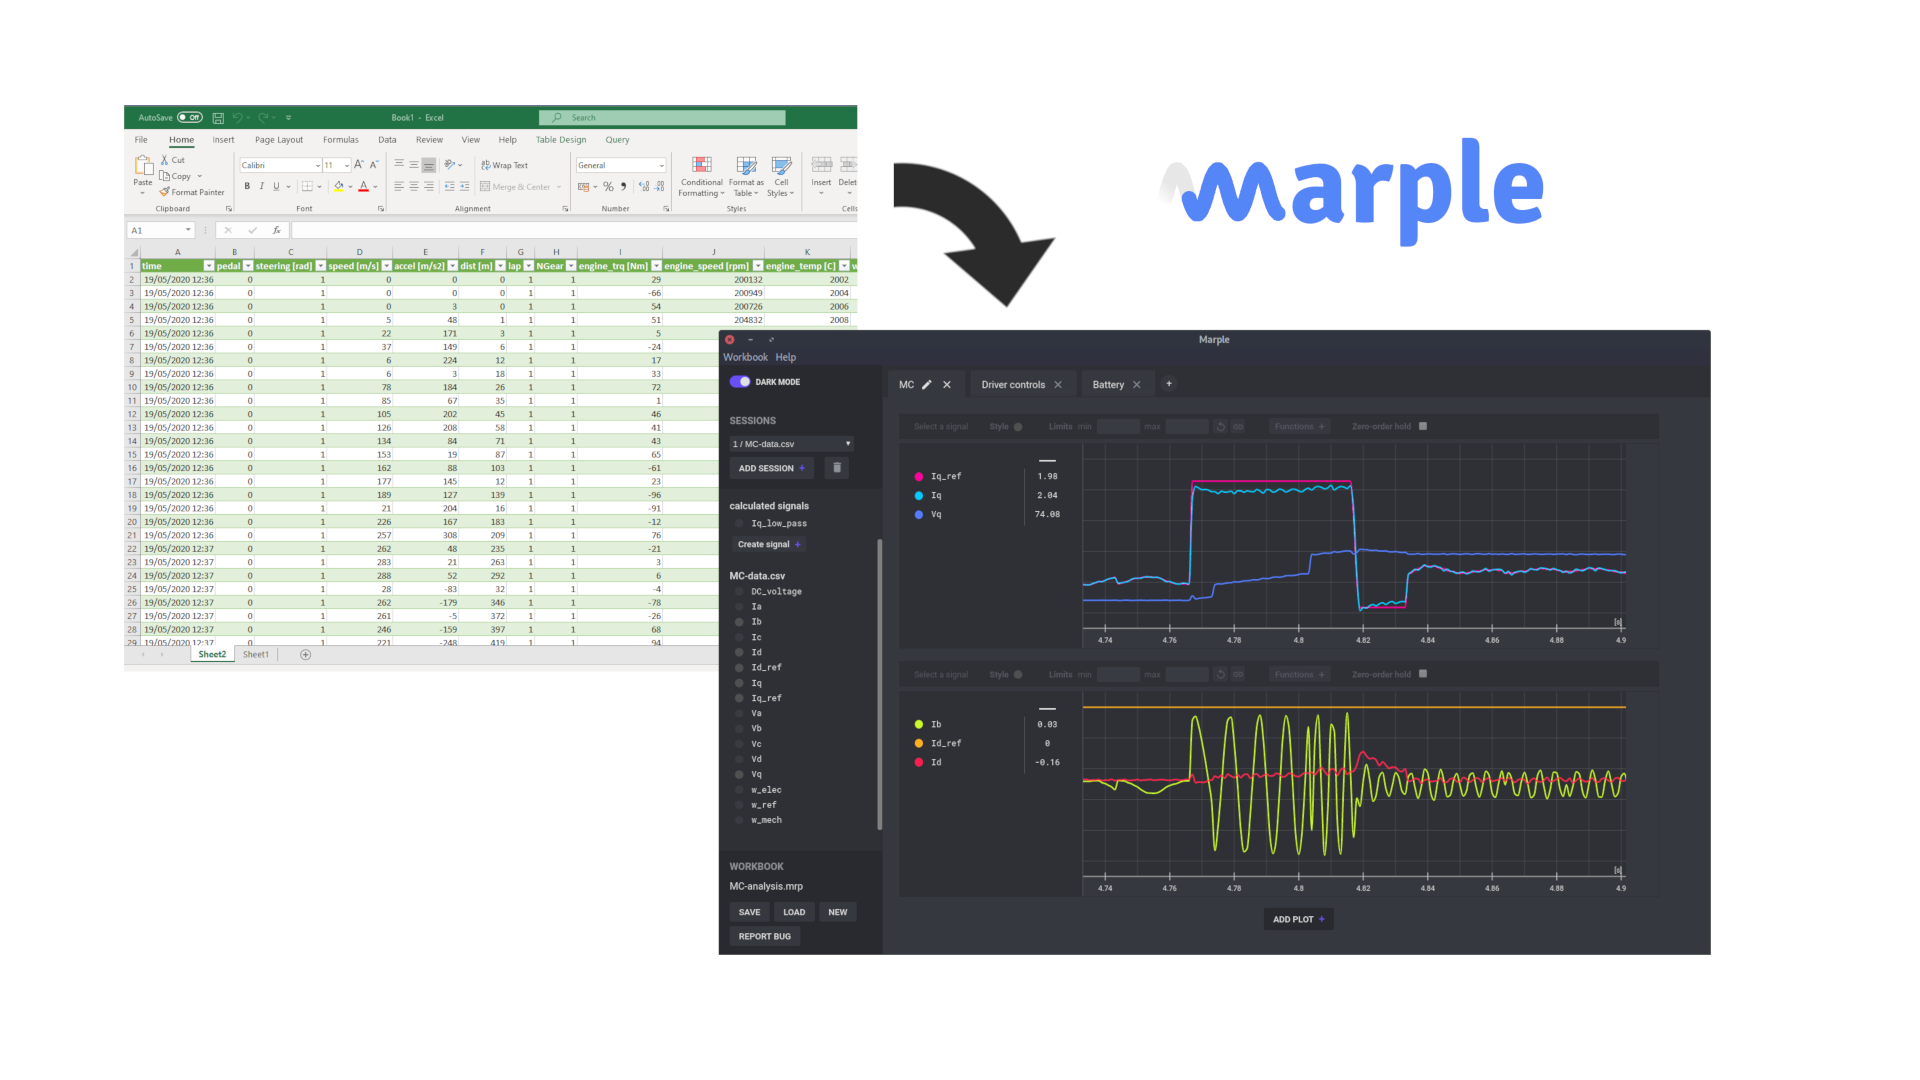Click the Iq_ref pink color dot
The height and width of the screenshot is (1080, 1920).
(x=919, y=477)
